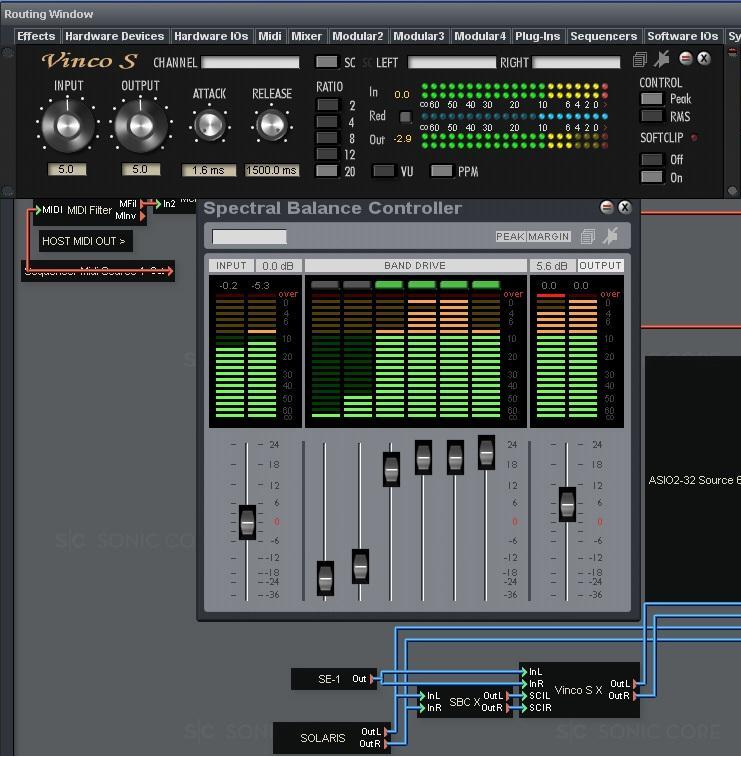Click the Vinco S X SCIR connector
The image size is (741, 757).
524,708
